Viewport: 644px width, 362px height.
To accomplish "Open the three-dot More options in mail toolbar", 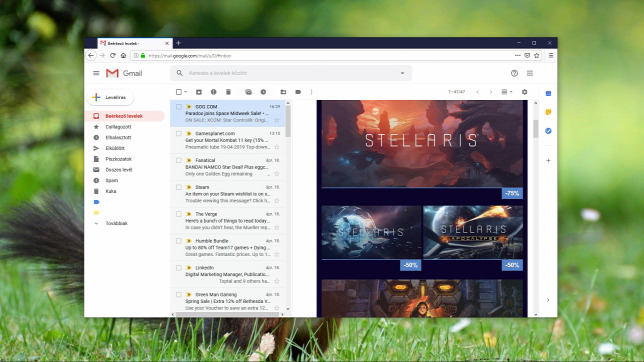I will coord(311,92).
